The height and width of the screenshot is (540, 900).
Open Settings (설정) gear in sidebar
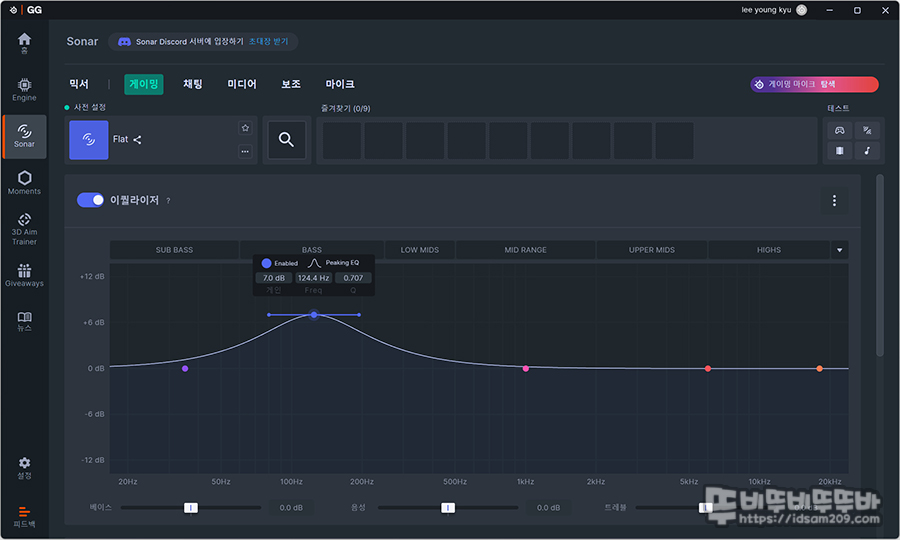(x=24, y=468)
